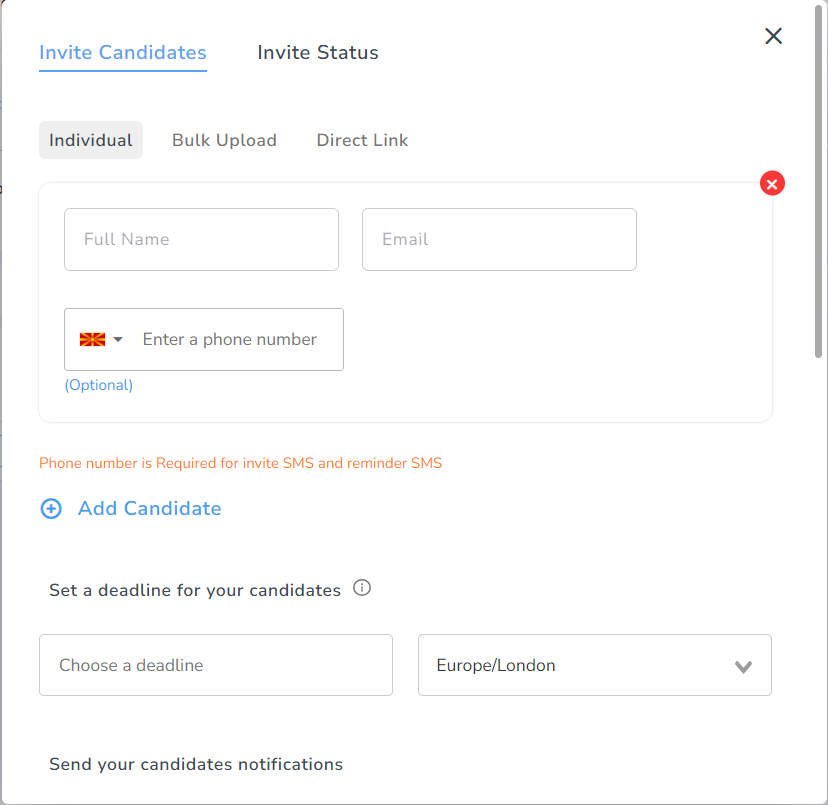Click the chevron arrow in timezone selector
This screenshot has width=828, height=805.
coord(743,667)
